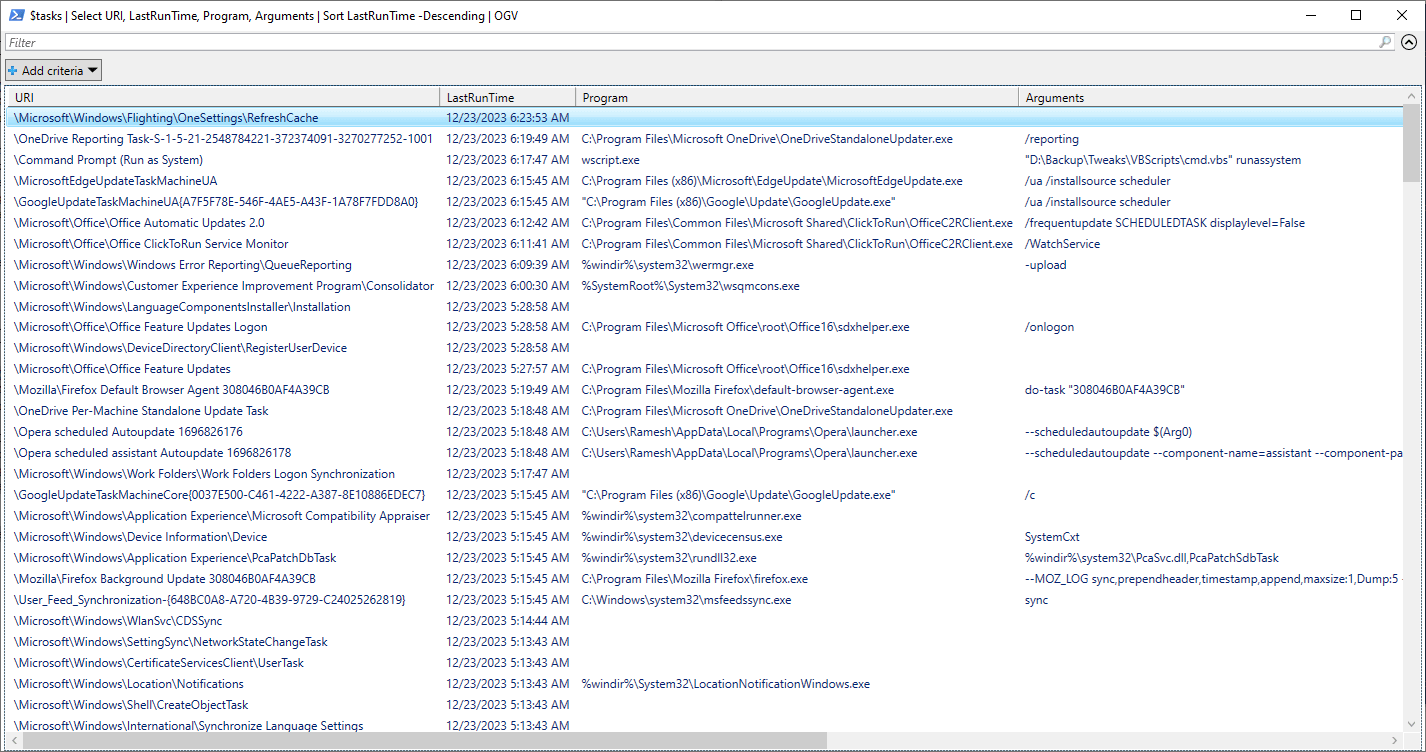This screenshot has height=752, width=1426.
Task: Click inside the Filter text box
Action: (x=690, y=42)
